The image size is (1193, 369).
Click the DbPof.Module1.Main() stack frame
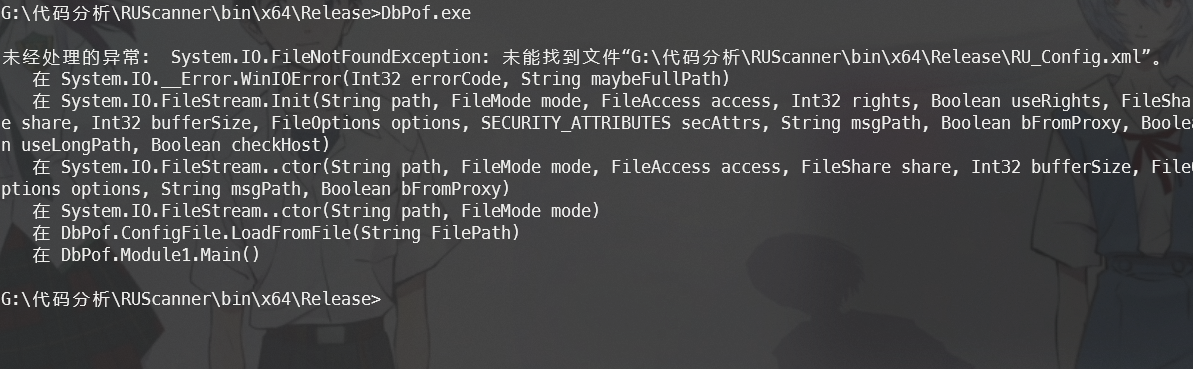(161, 255)
